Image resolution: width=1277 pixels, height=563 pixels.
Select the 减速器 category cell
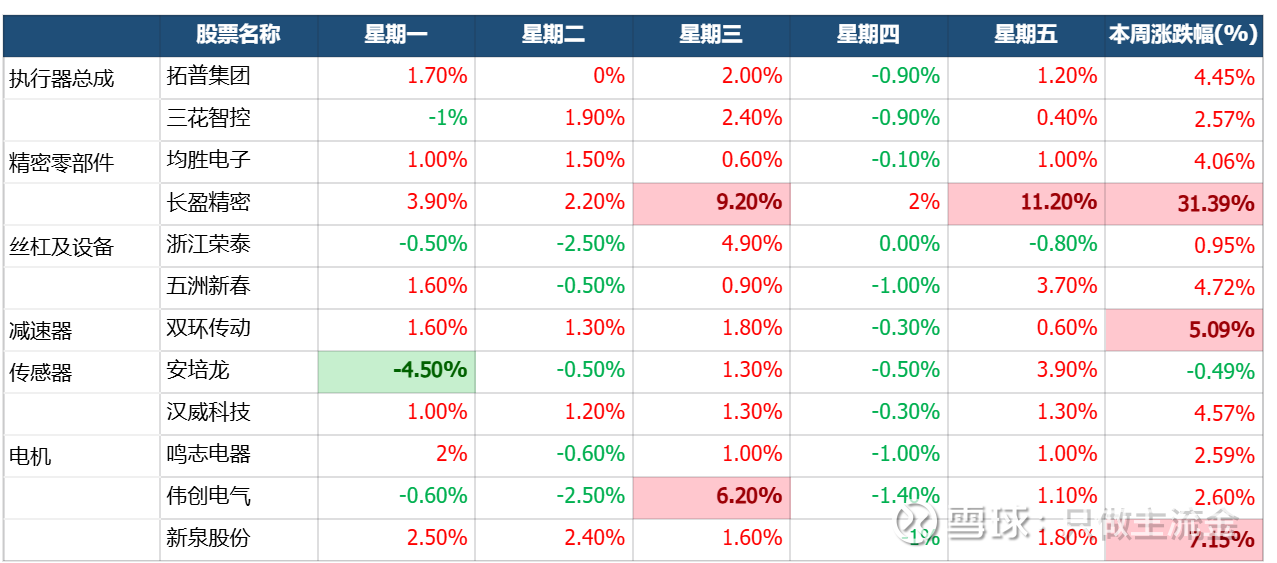pyautogui.click(x=41, y=330)
